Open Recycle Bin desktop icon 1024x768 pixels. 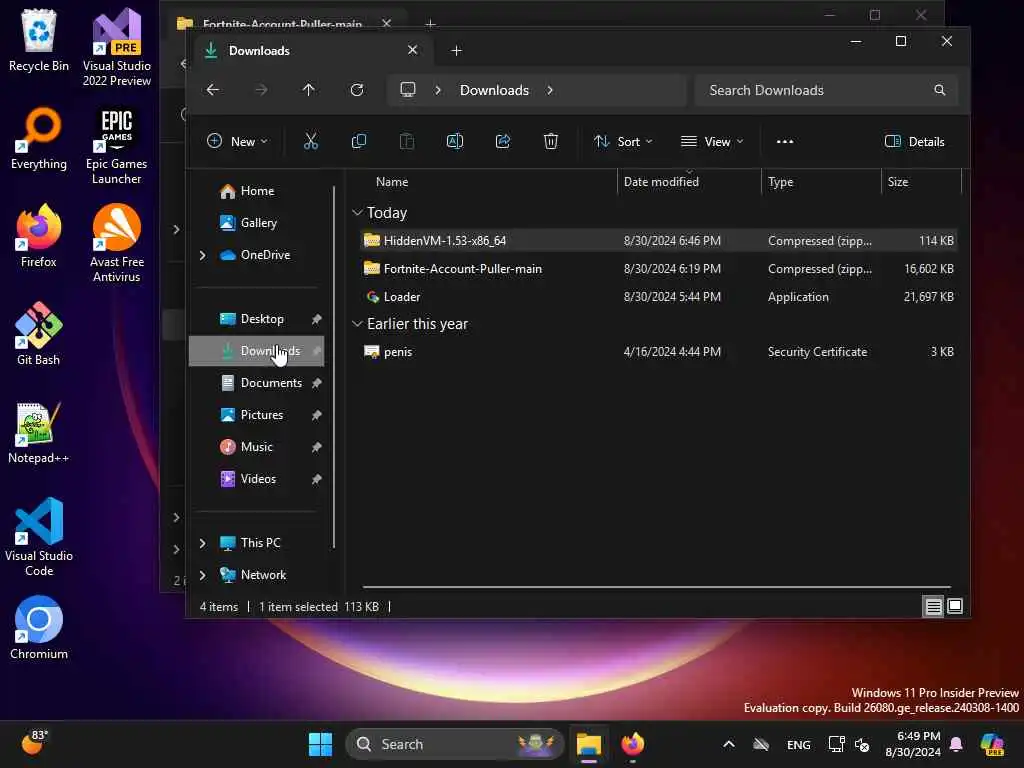tap(39, 40)
